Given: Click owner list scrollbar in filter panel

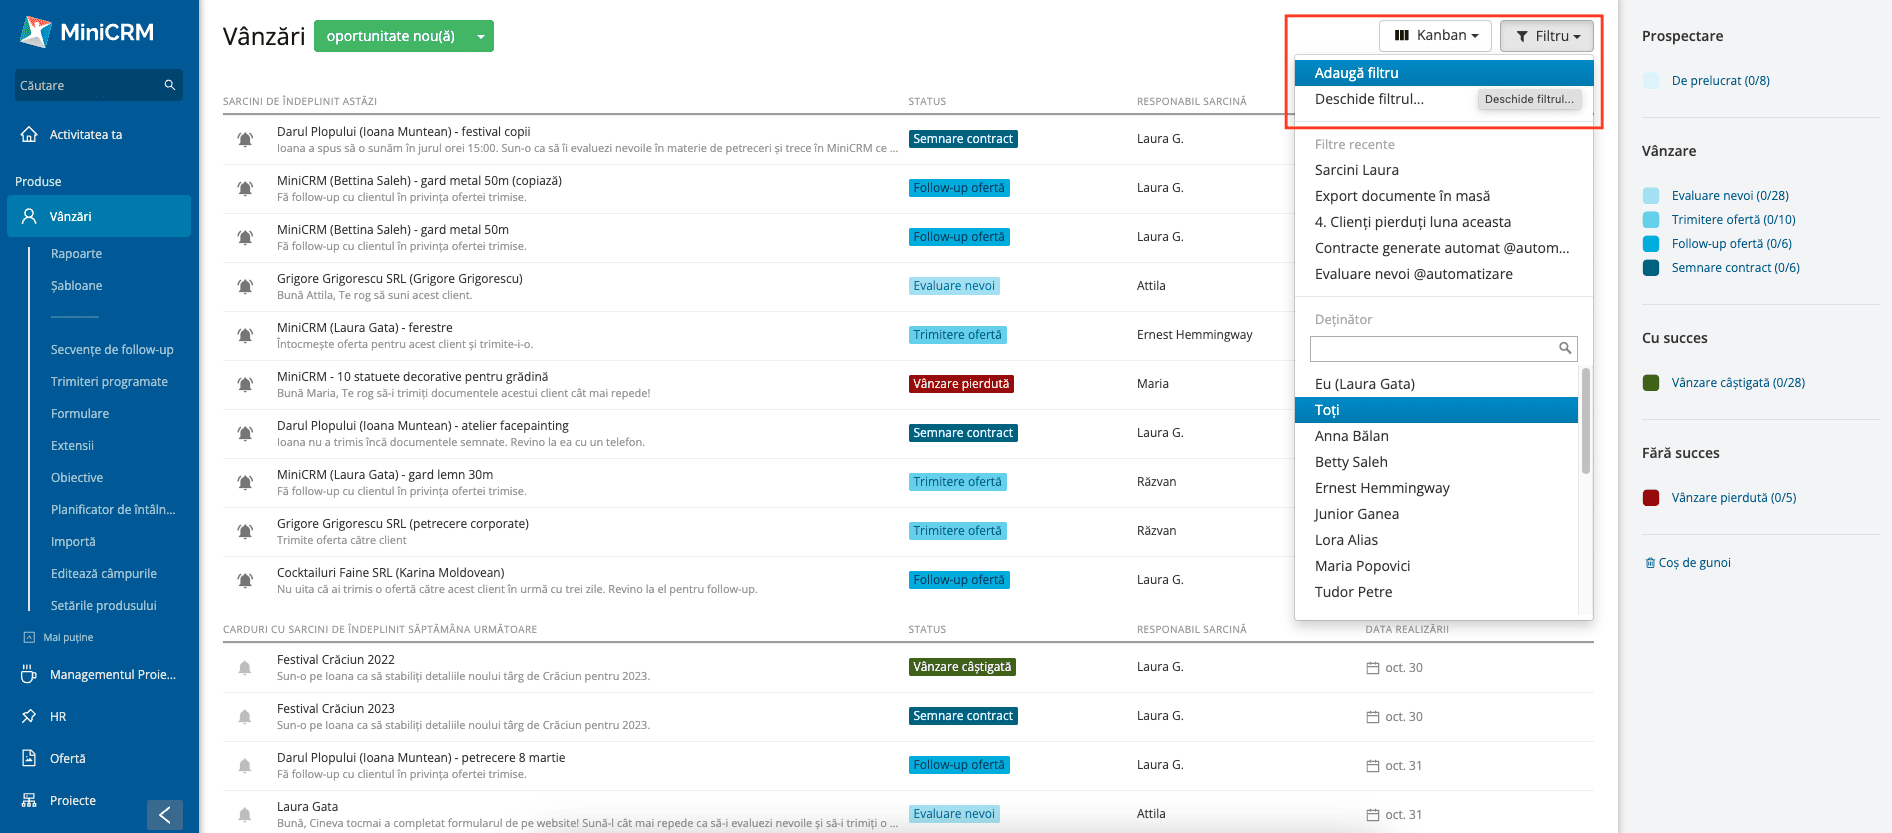Looking at the screenshot, I should tap(1585, 420).
